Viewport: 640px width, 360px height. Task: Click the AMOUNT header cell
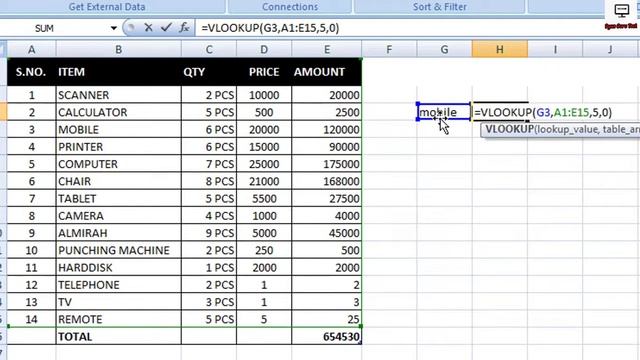pyautogui.click(x=327, y=72)
